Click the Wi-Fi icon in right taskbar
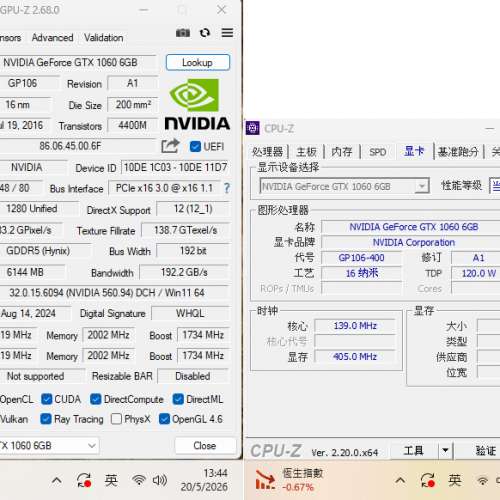Screen dimensions: 500x500 point(482,480)
